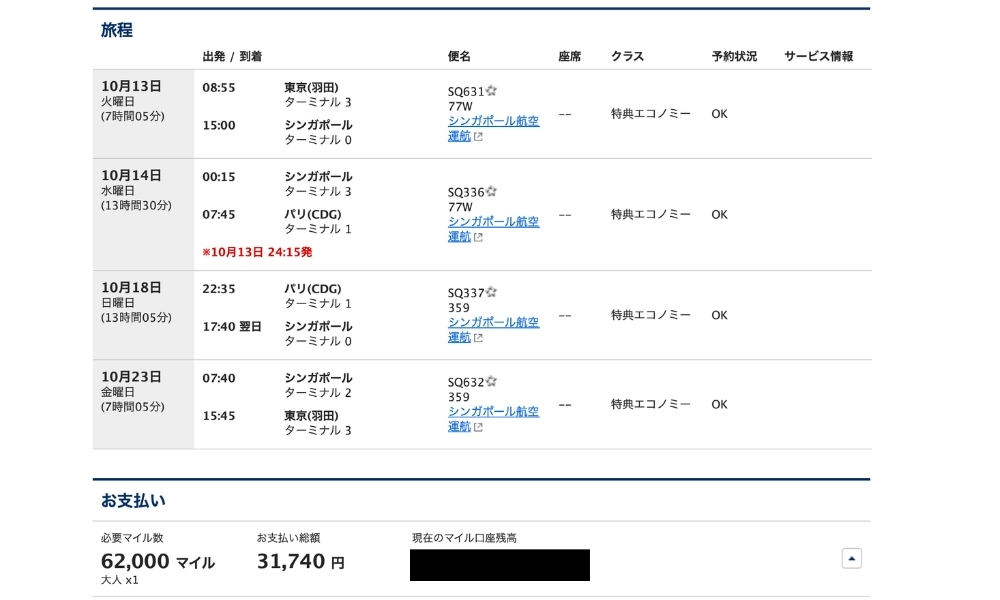Click the 旅程 section heading
Image resolution: width=1000 pixels, height=600 pixels.
coord(114,30)
